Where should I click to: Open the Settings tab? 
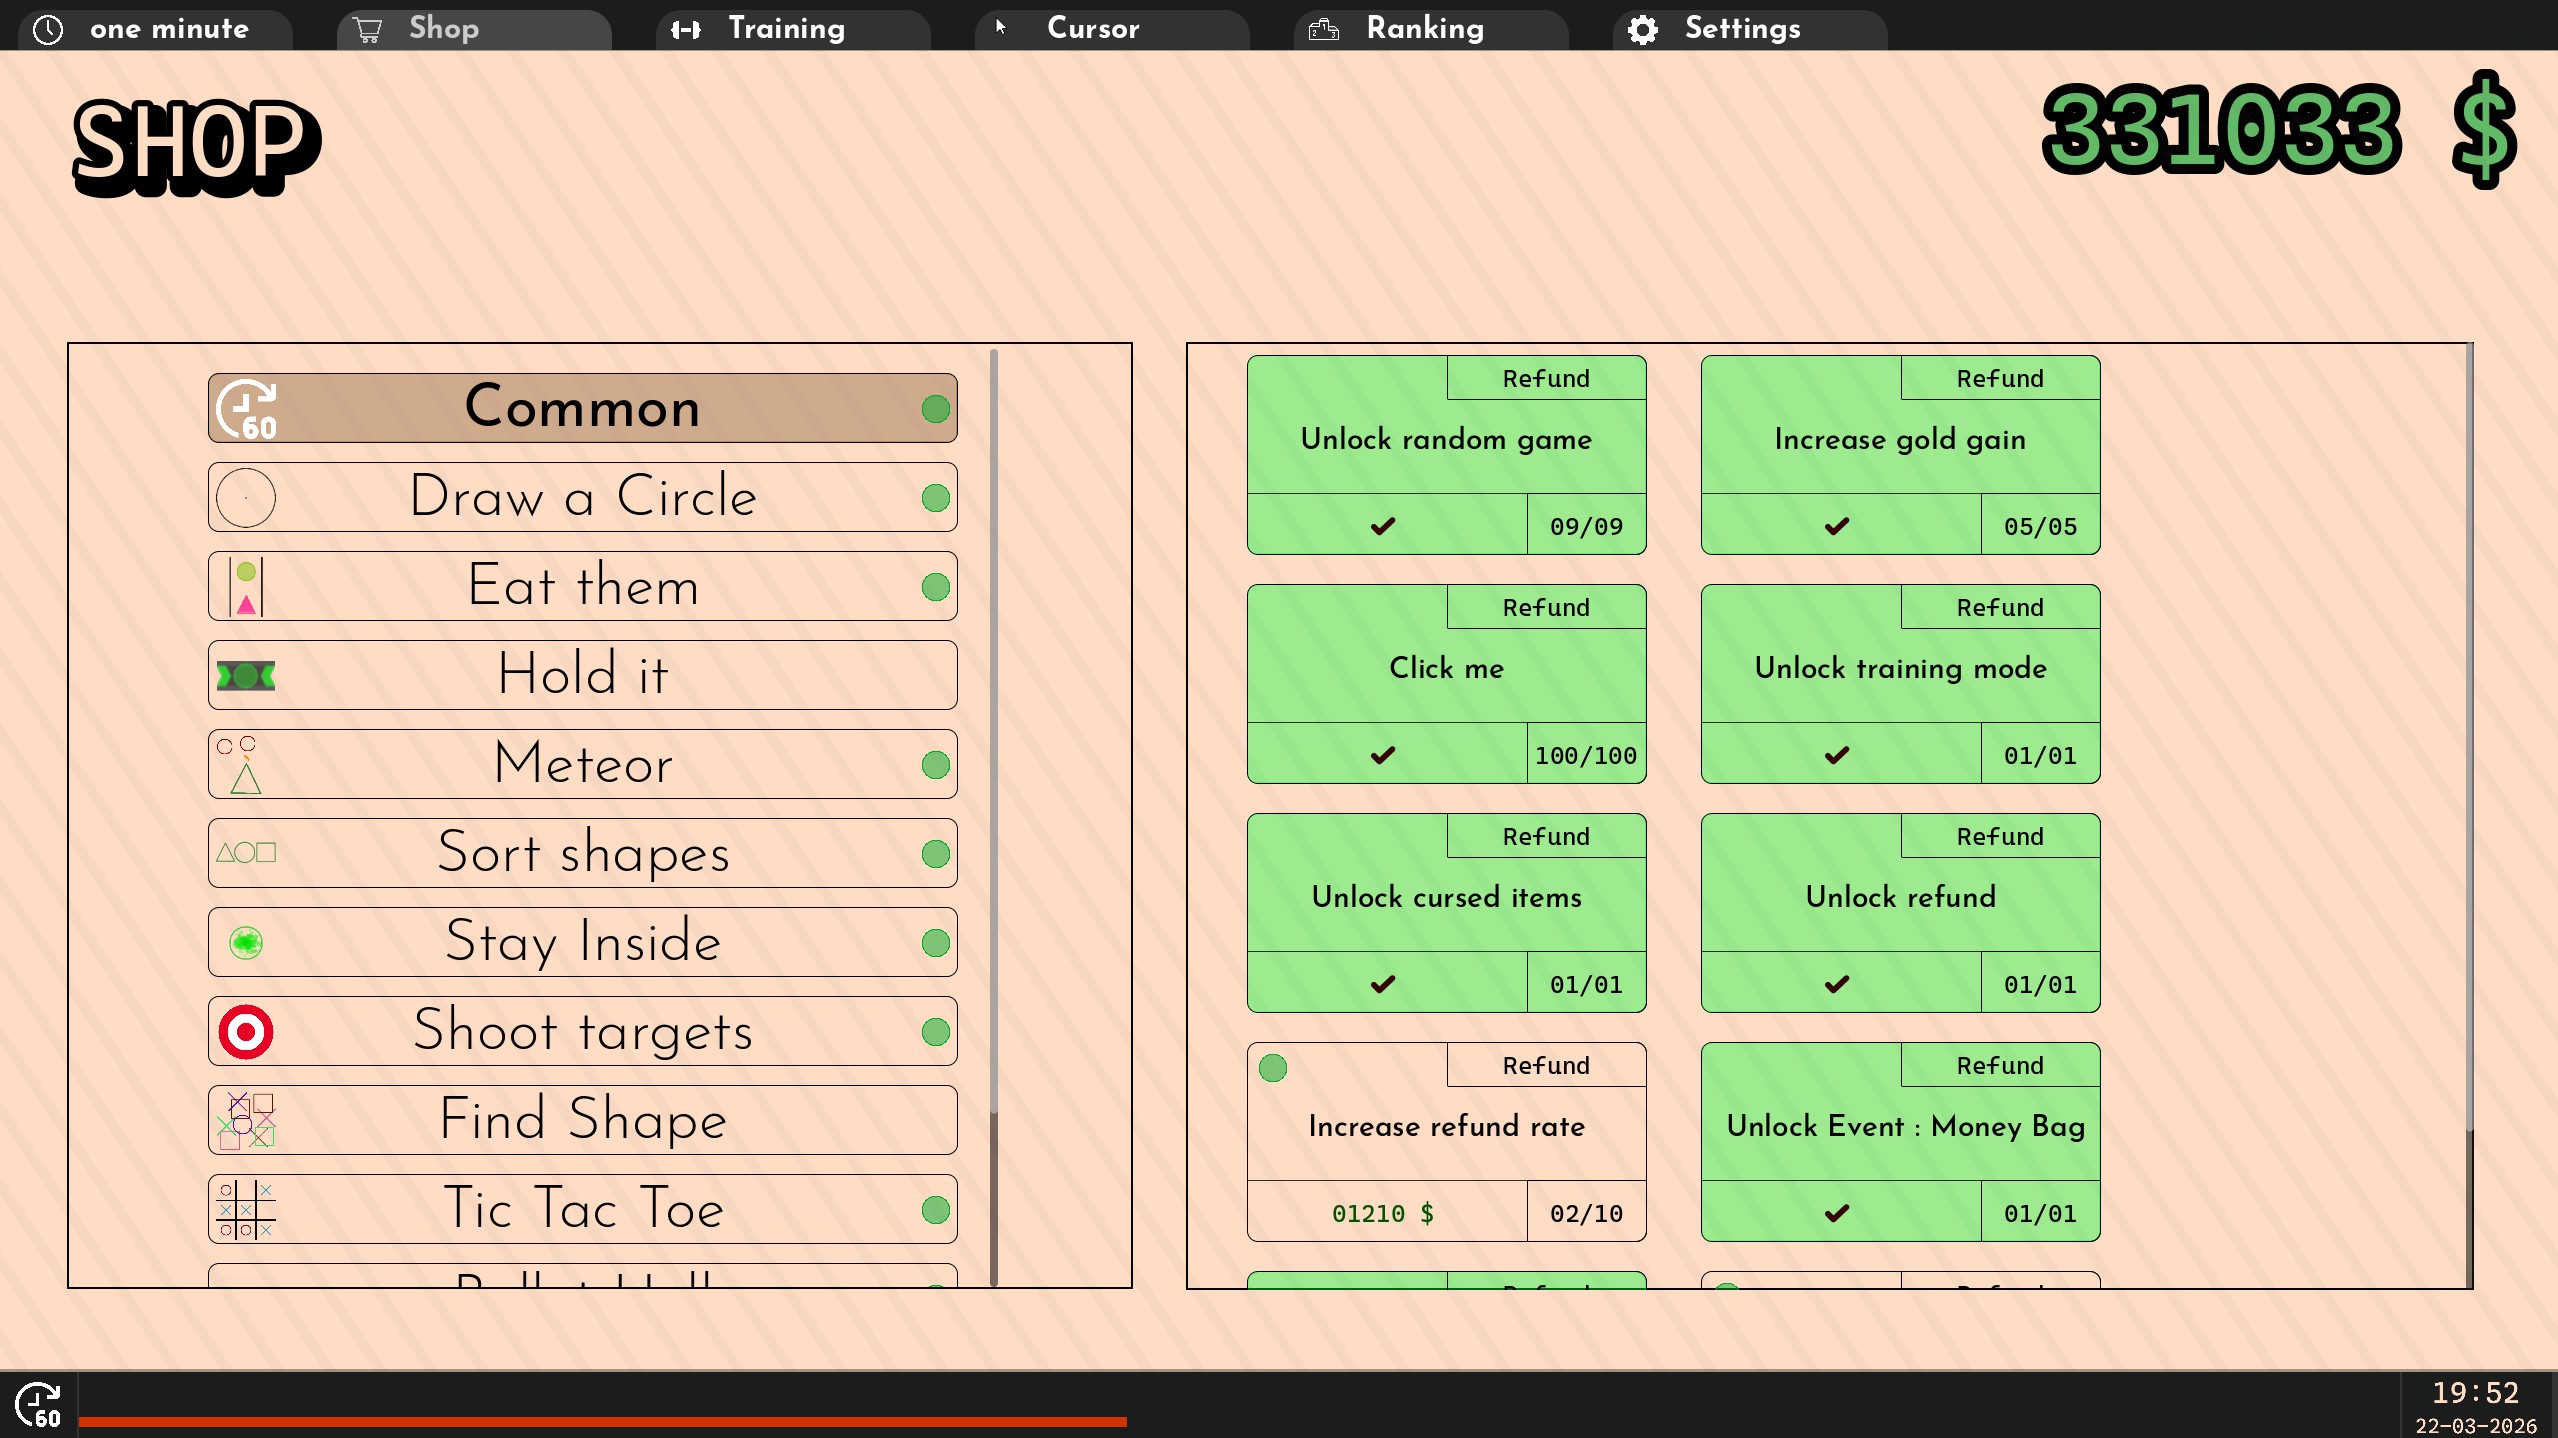click(x=1742, y=28)
